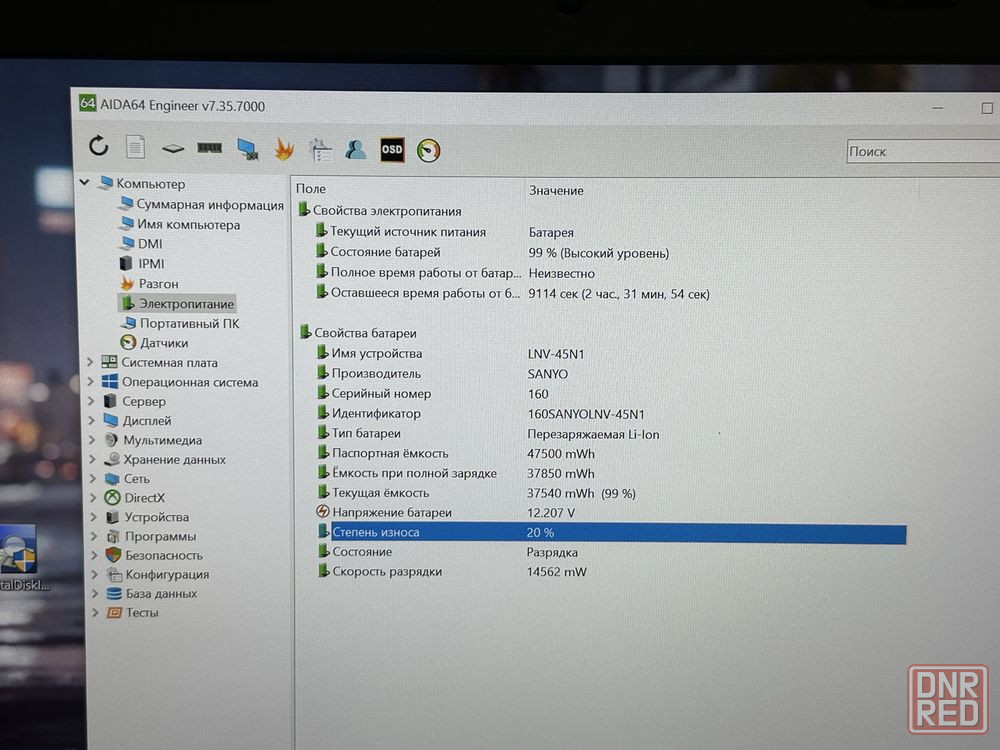Click the Конфигурация tree icon
The height and width of the screenshot is (750, 1000).
tap(114, 574)
